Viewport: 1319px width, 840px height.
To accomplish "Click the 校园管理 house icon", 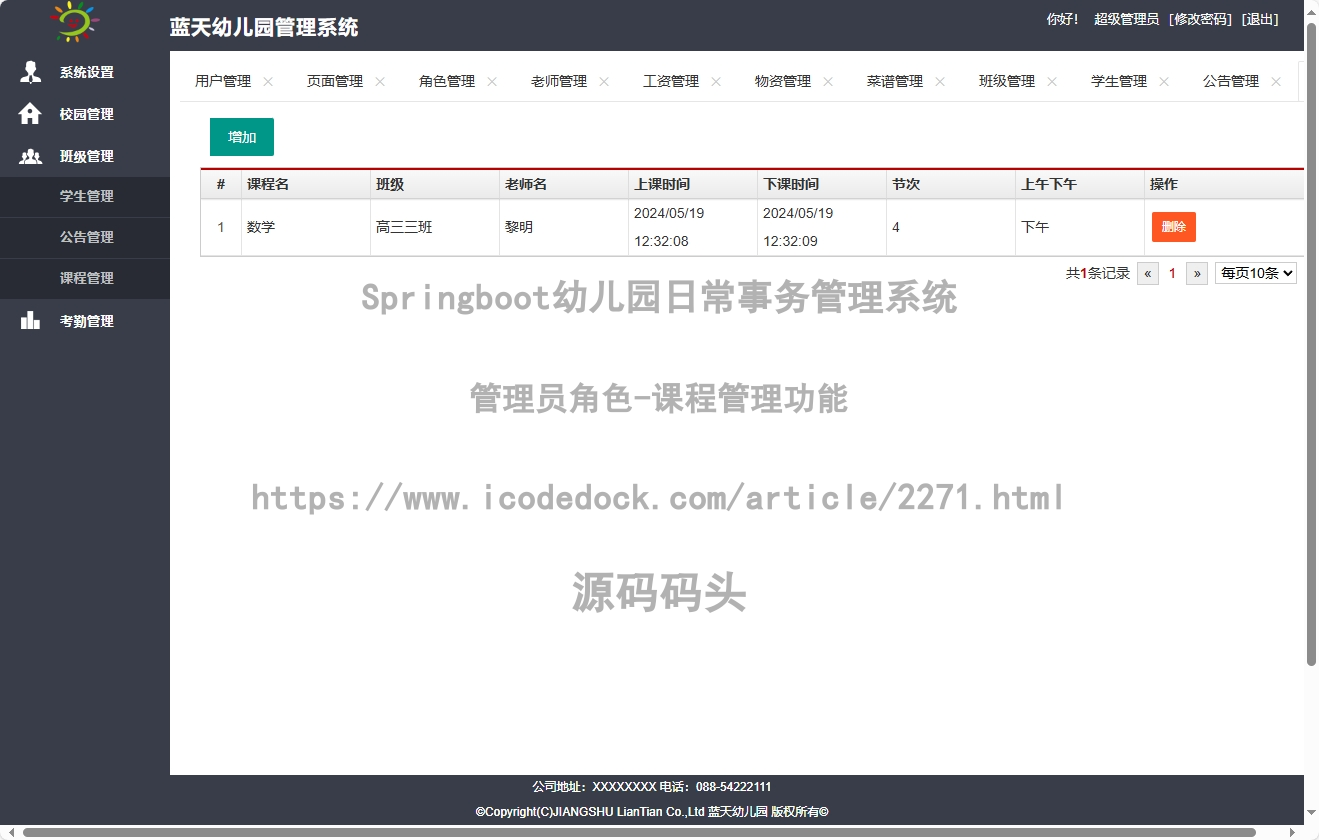I will coord(30,114).
